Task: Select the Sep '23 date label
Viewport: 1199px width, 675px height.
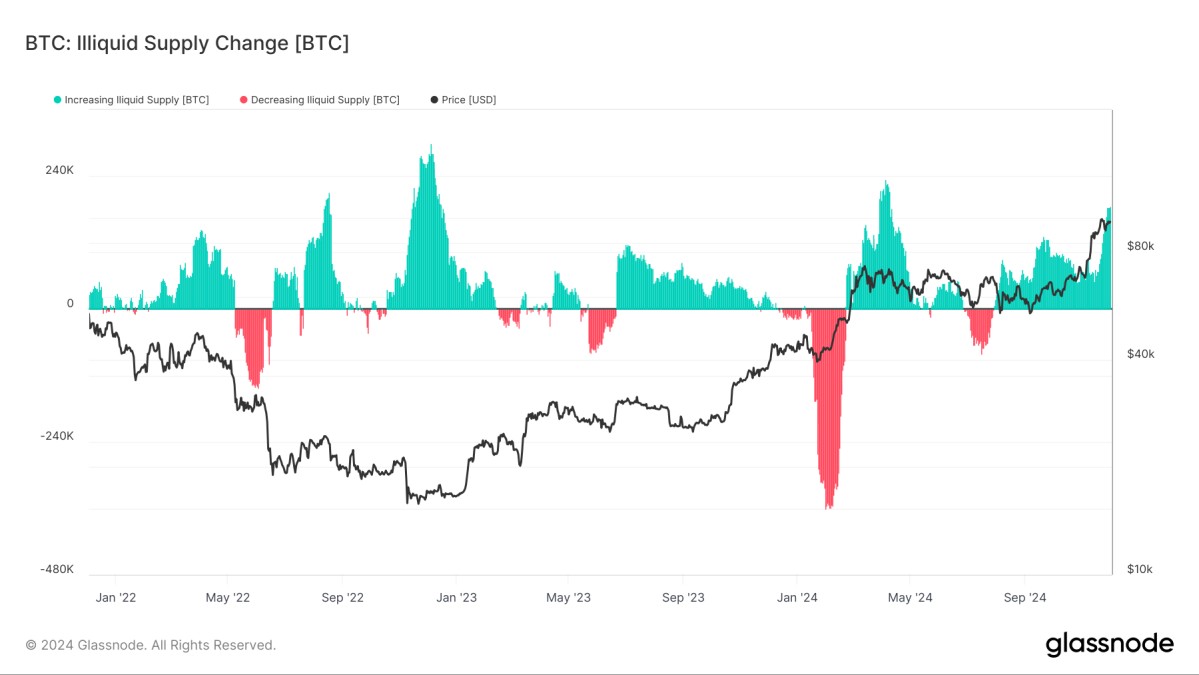Action: (x=683, y=598)
